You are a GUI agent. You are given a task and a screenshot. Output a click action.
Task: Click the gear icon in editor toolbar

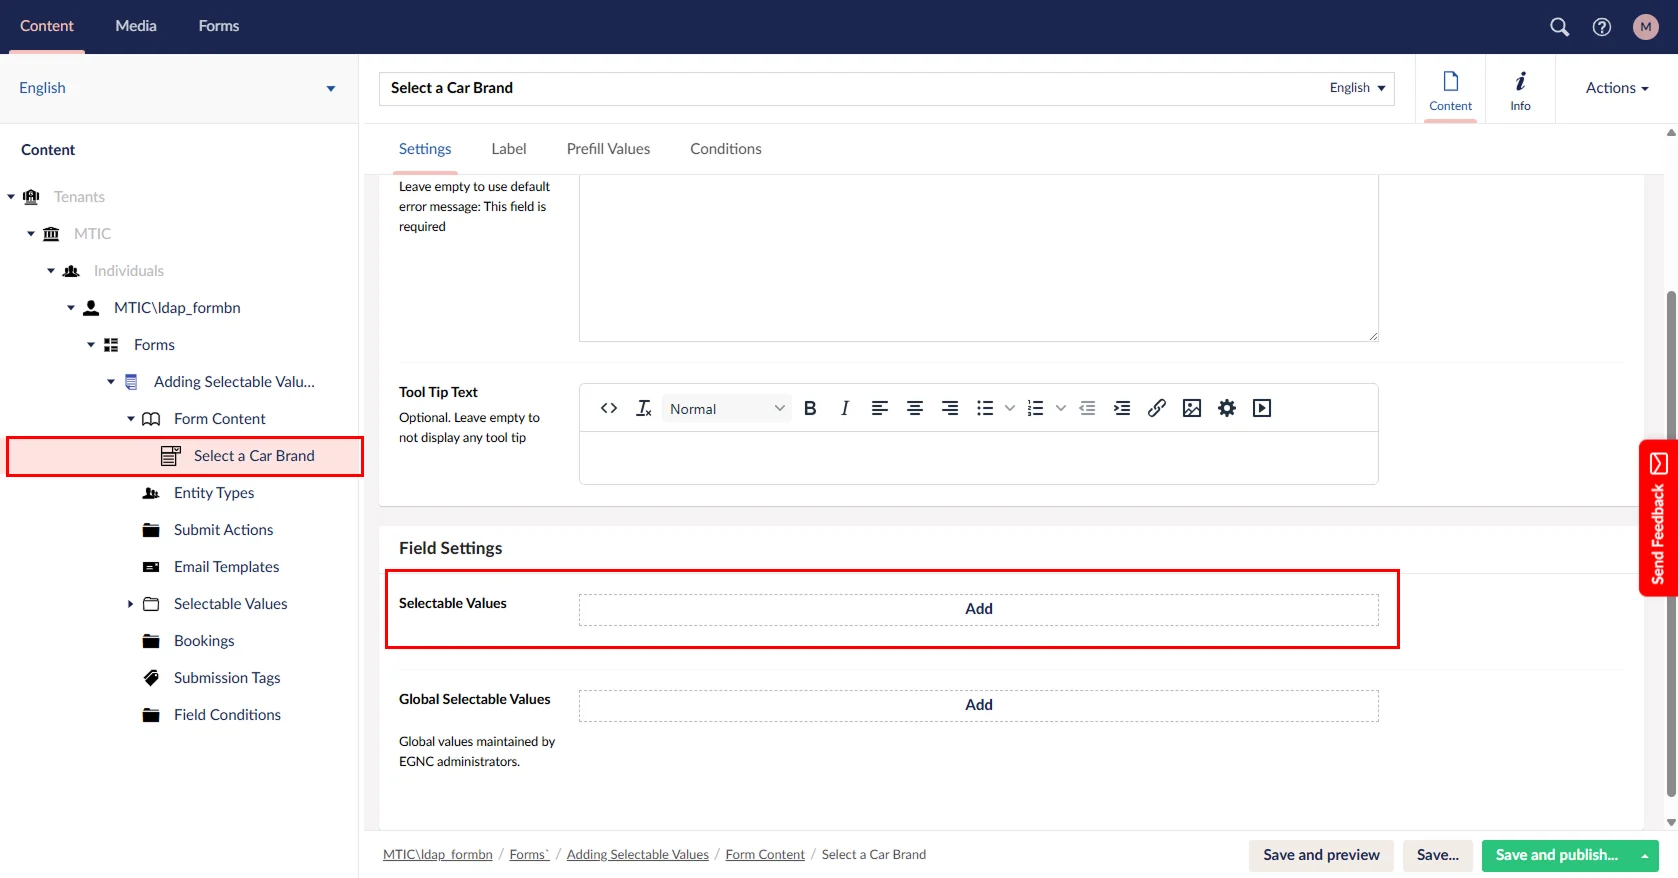1226,408
